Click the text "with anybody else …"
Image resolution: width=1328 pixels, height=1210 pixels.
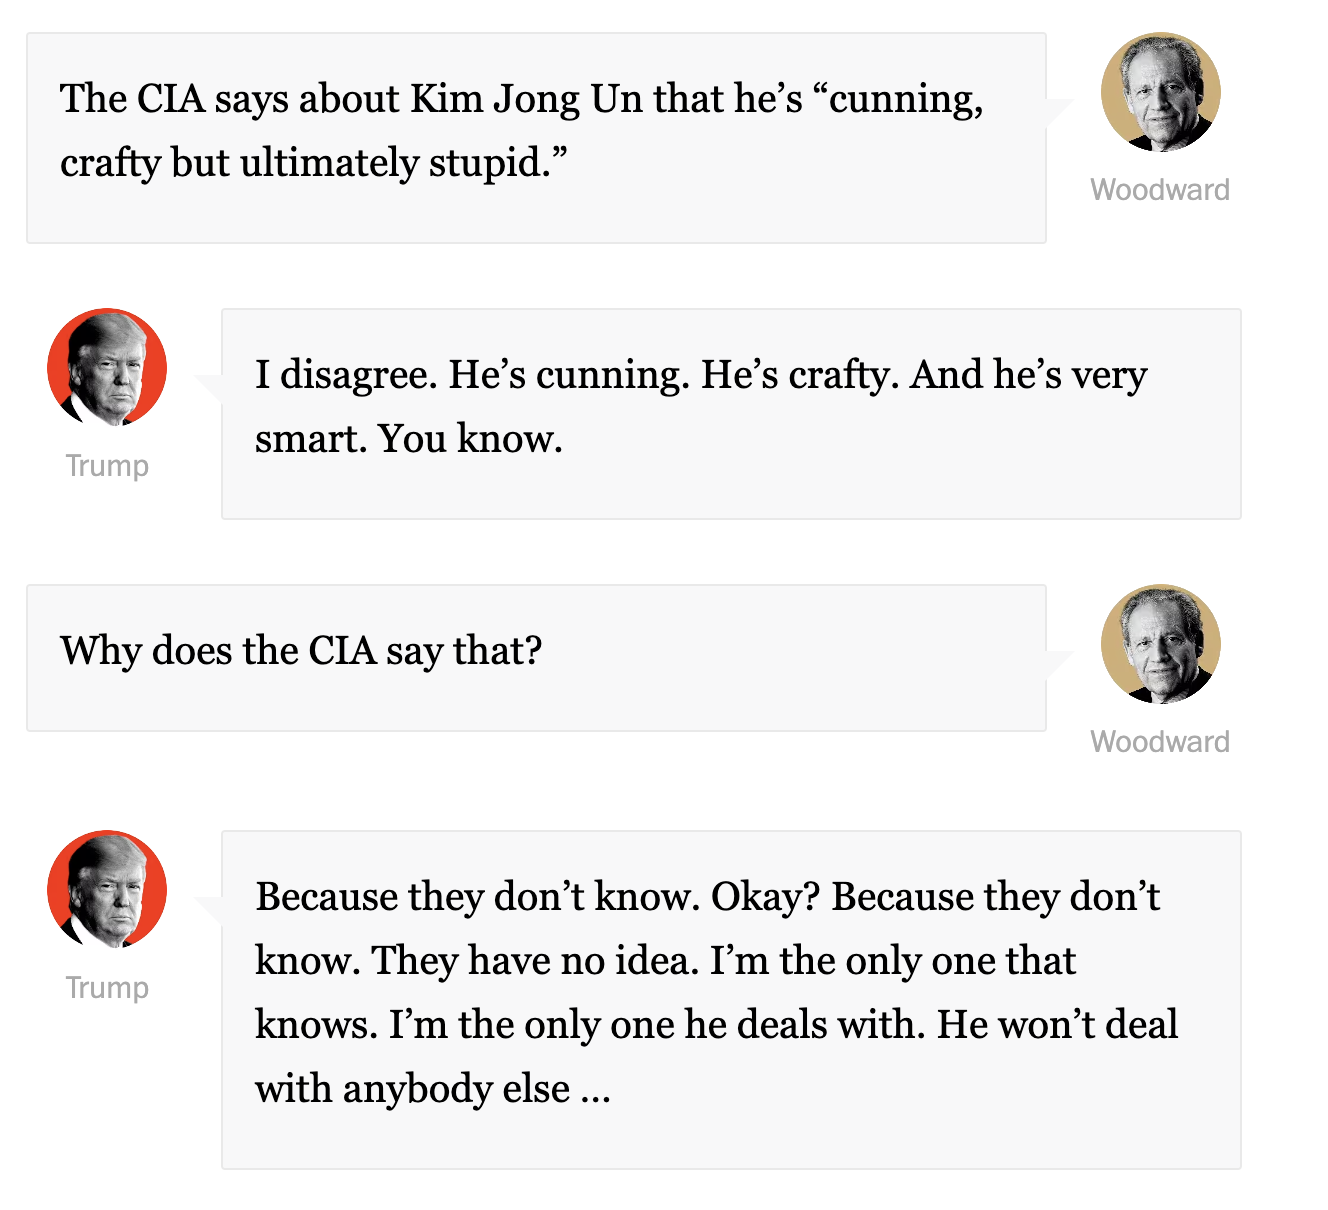tap(432, 1089)
